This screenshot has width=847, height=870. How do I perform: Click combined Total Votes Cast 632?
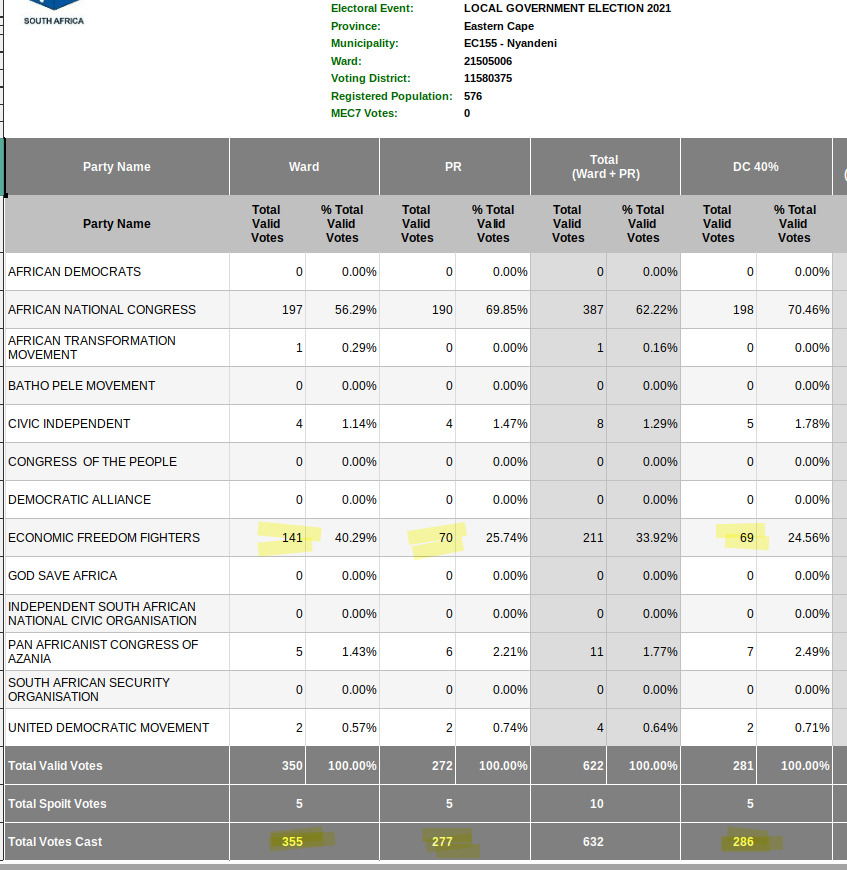pos(593,842)
